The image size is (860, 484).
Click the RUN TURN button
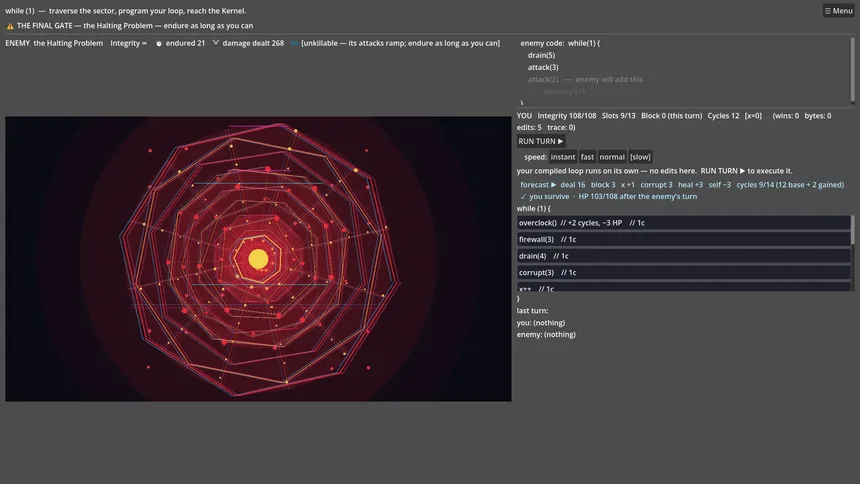[541, 141]
